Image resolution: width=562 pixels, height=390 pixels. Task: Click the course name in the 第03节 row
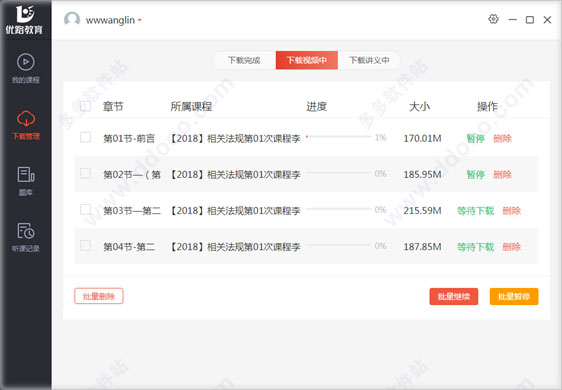click(234, 211)
